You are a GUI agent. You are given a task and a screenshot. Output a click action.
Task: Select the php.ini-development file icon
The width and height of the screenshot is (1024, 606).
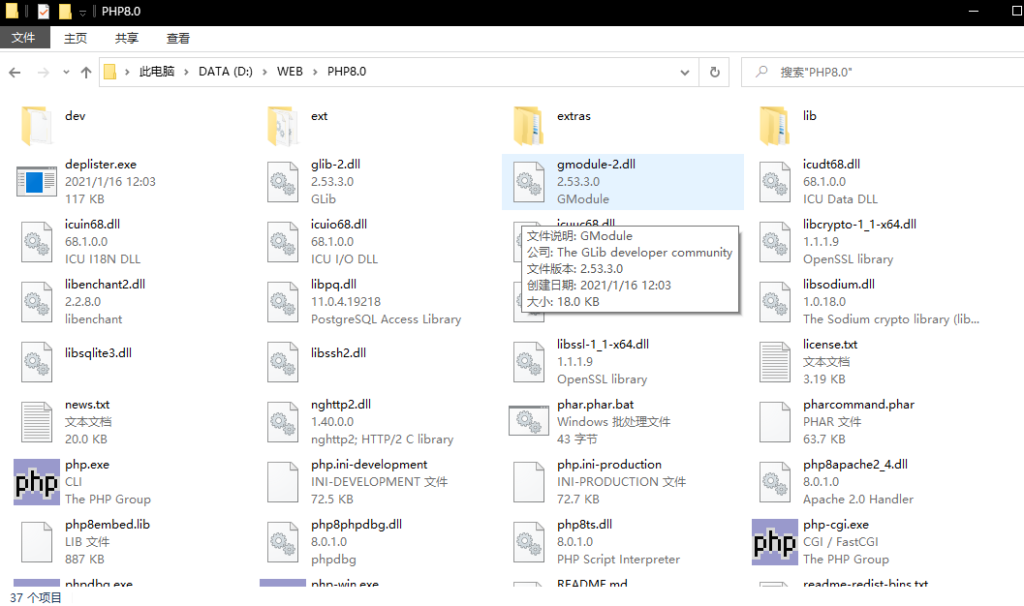pos(283,482)
